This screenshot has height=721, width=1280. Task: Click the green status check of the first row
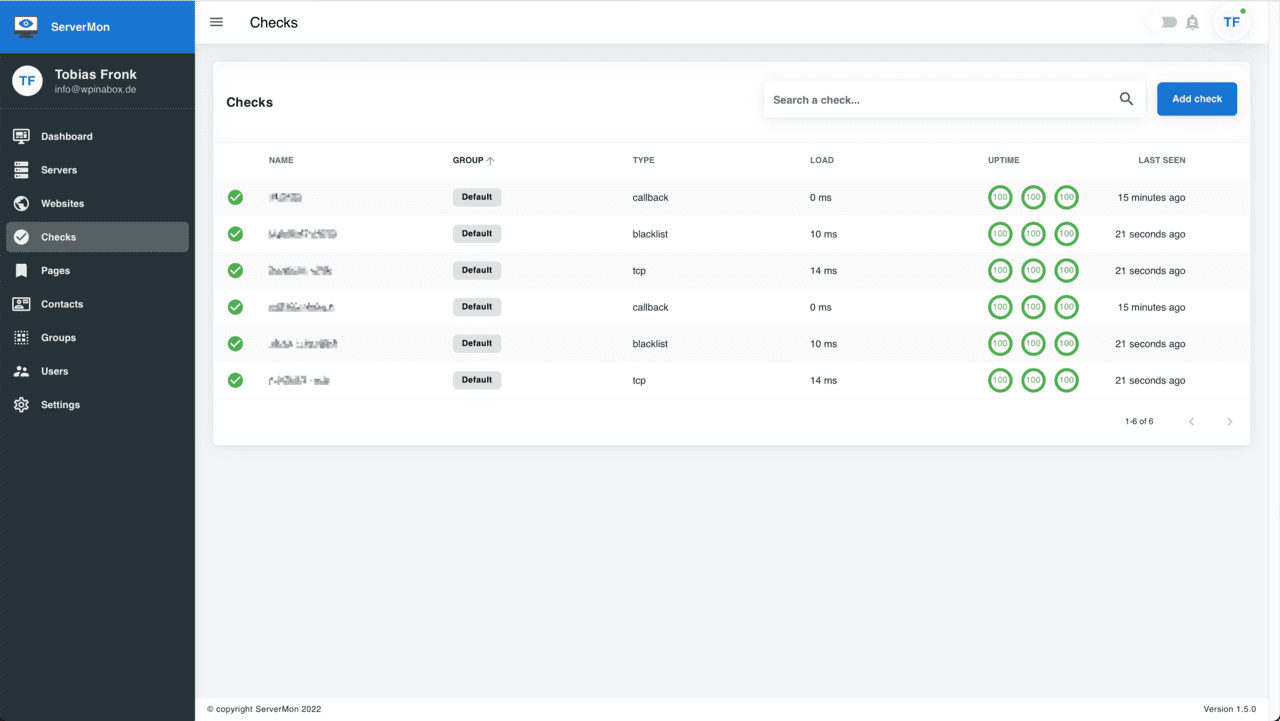(235, 197)
